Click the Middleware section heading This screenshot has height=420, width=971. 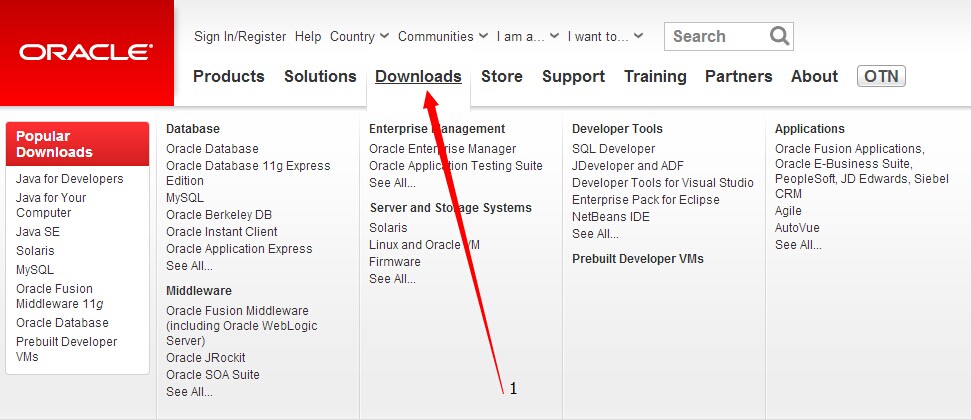pyautogui.click(x=199, y=291)
